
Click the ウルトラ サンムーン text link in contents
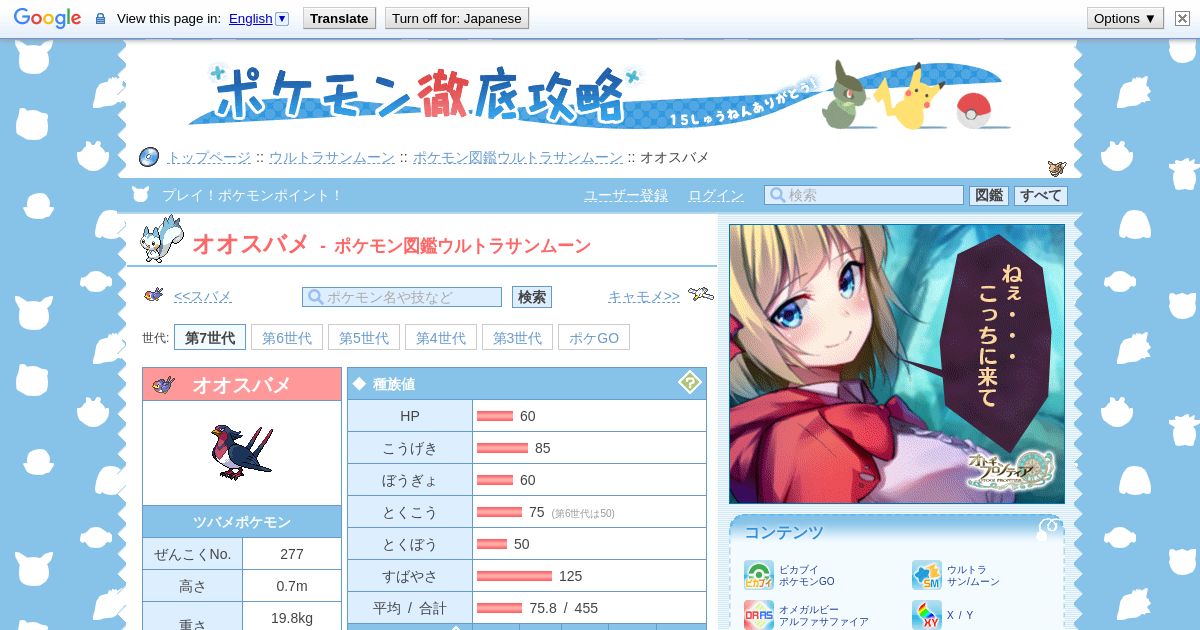(973, 575)
